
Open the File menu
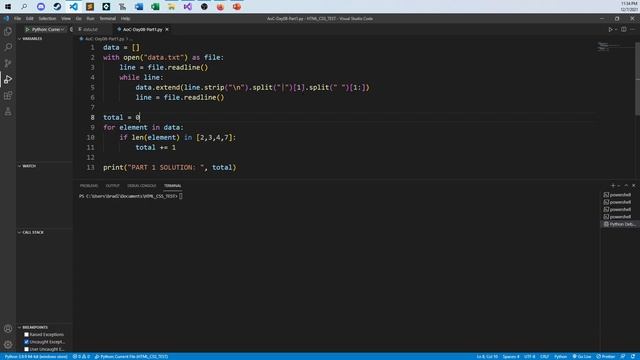18,18
